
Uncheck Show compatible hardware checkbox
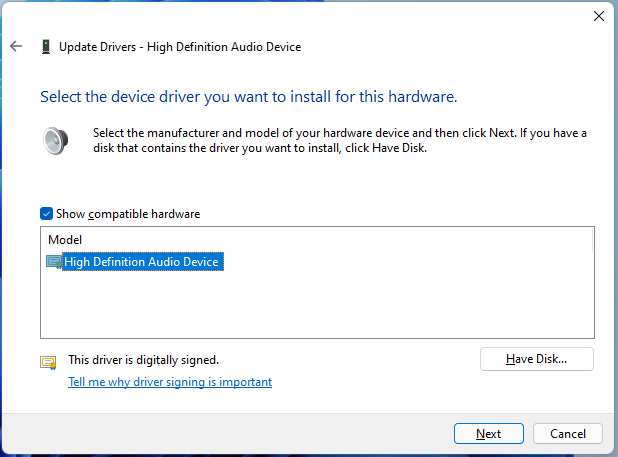[x=47, y=214]
